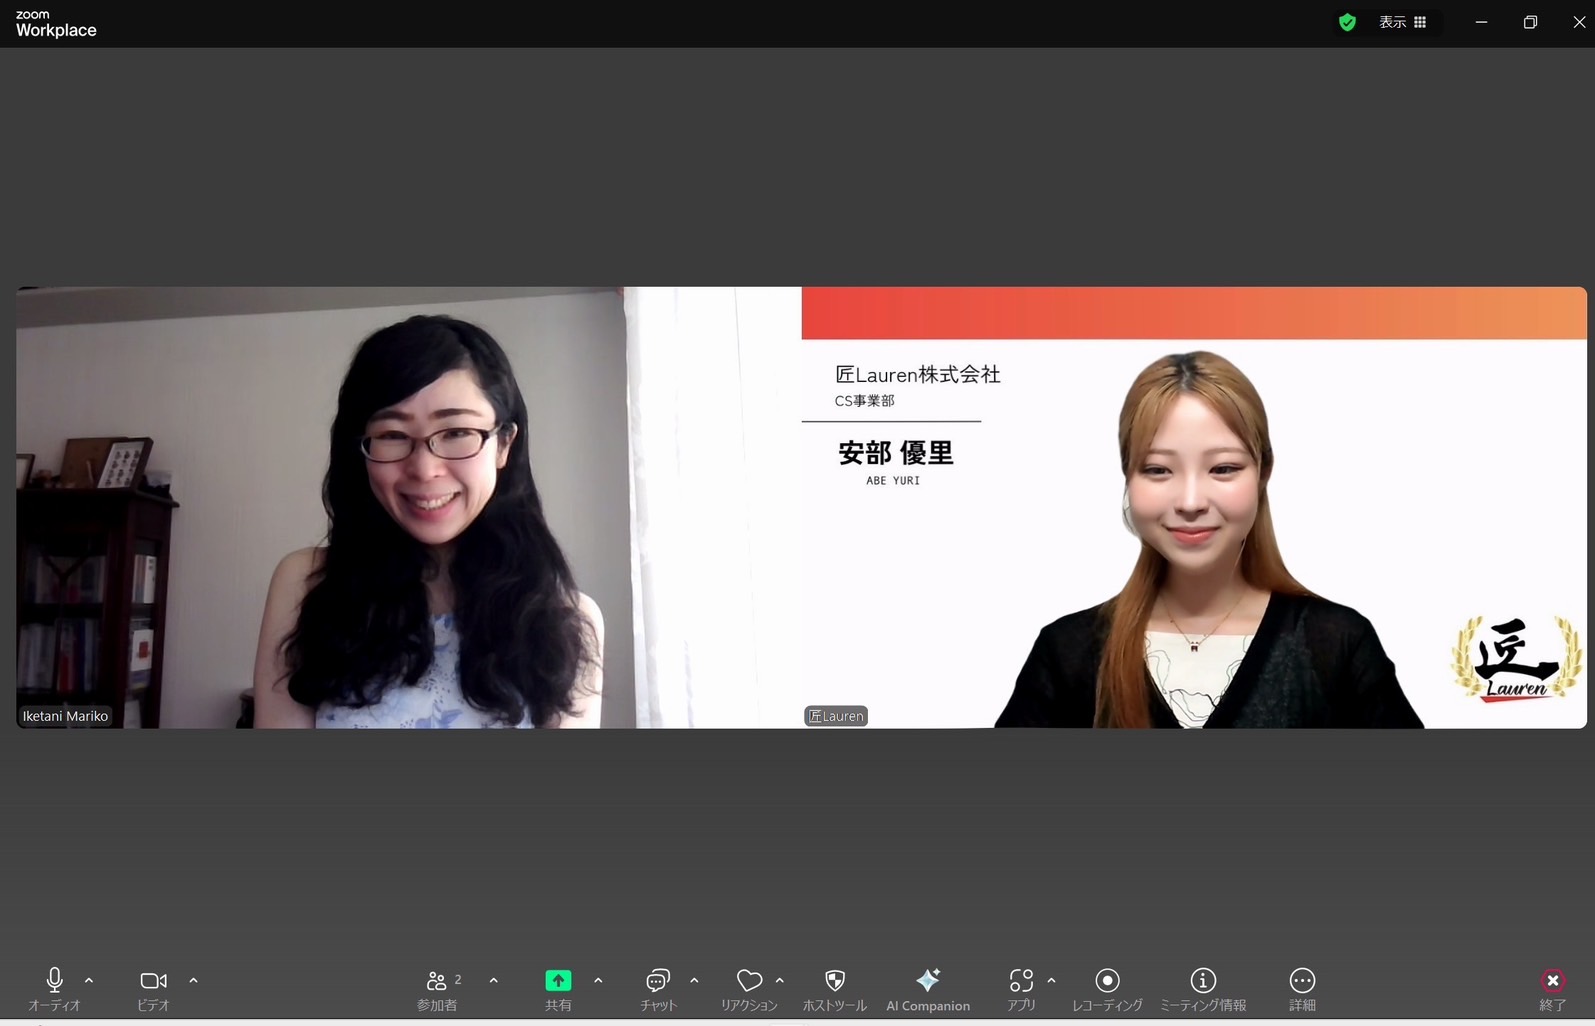Select Iketani Mariko's video tile
Image resolution: width=1595 pixels, height=1026 pixels.
click(x=409, y=507)
